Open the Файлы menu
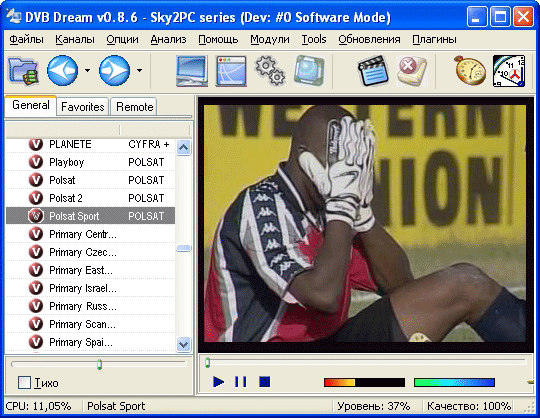 coord(26,40)
